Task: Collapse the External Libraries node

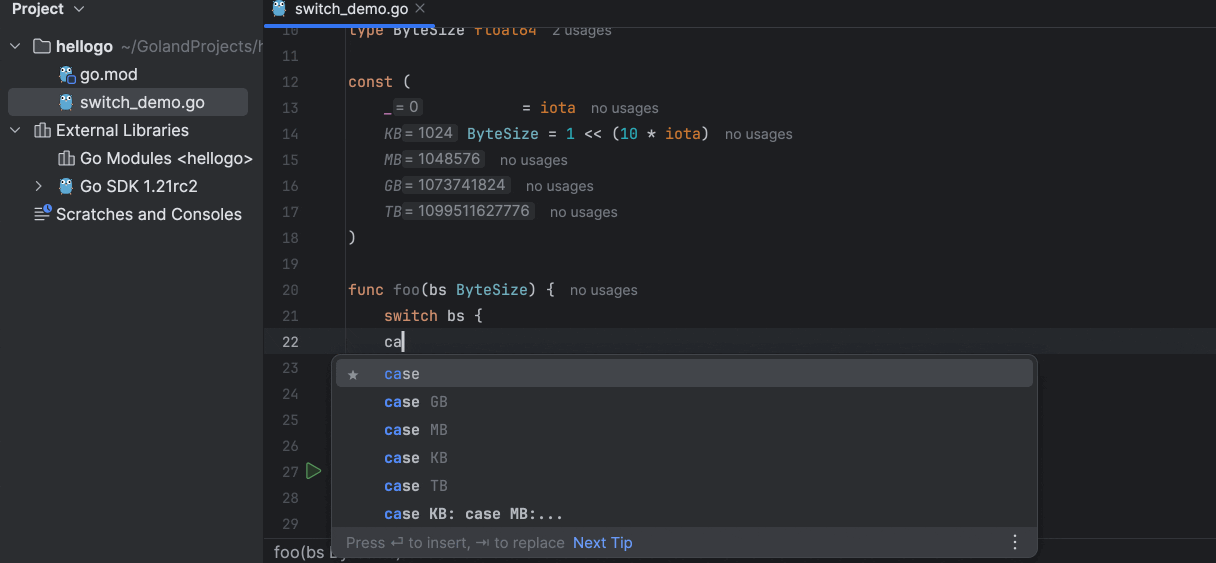Action: [15, 130]
